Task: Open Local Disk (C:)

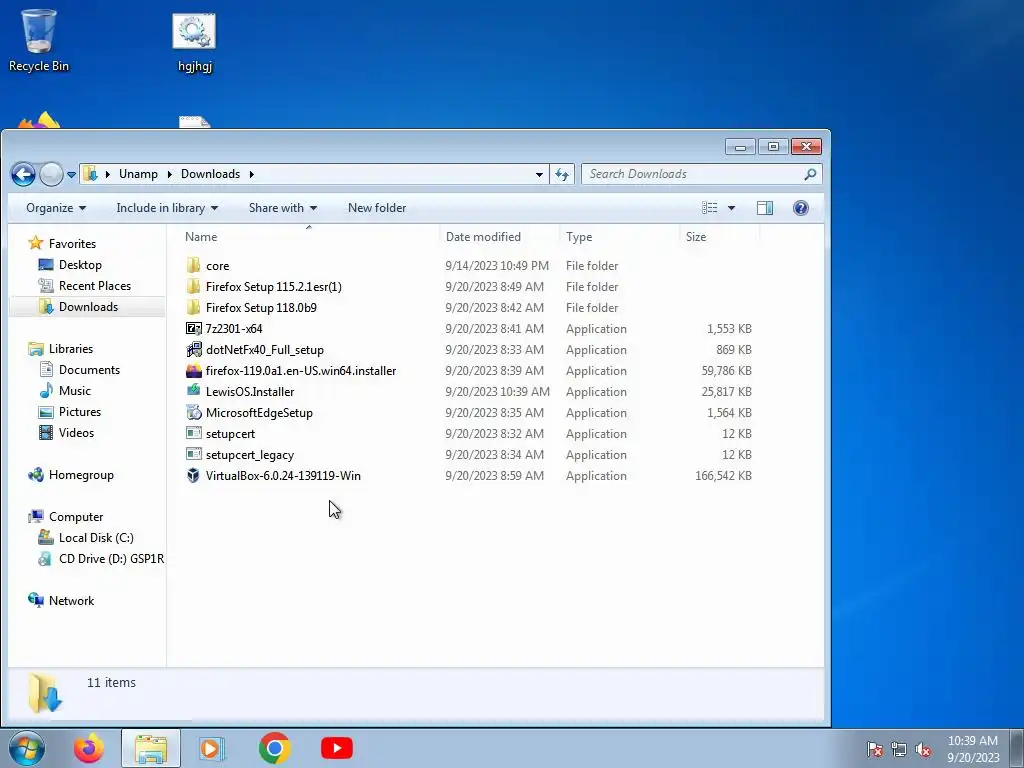Action: (96, 537)
